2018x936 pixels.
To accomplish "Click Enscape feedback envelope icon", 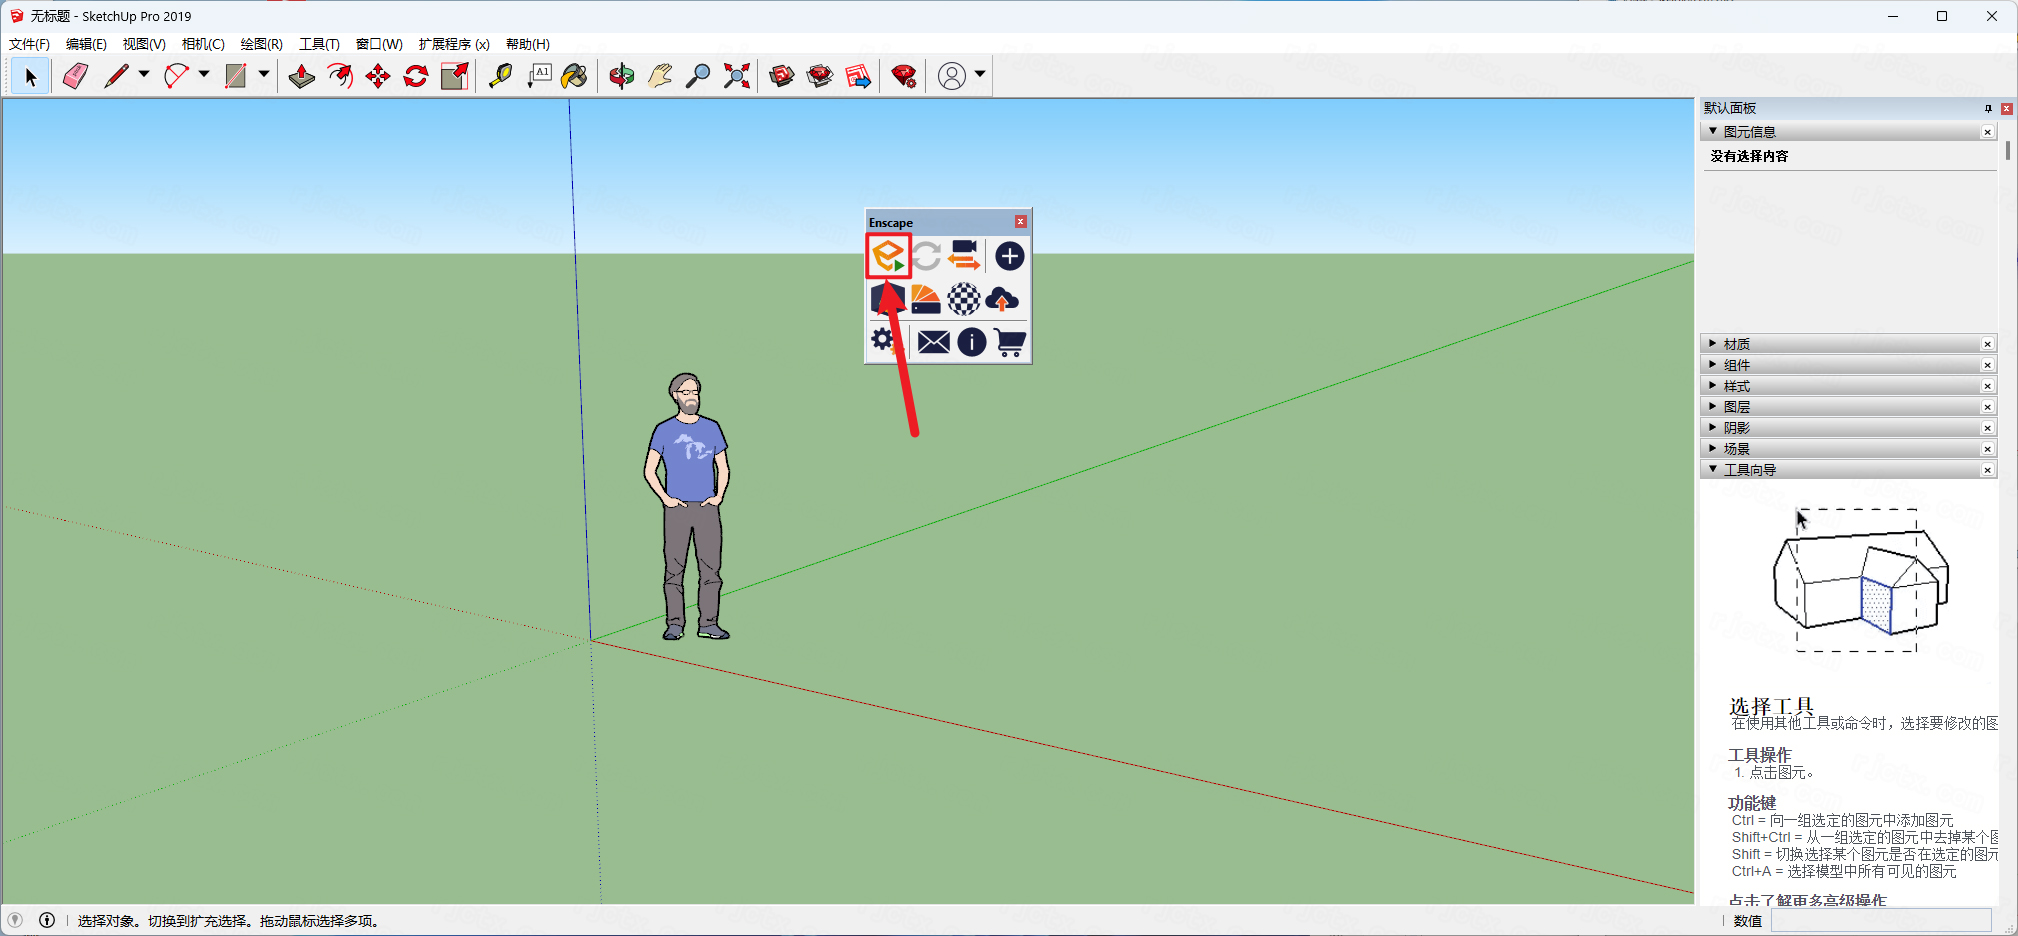I will coord(934,342).
